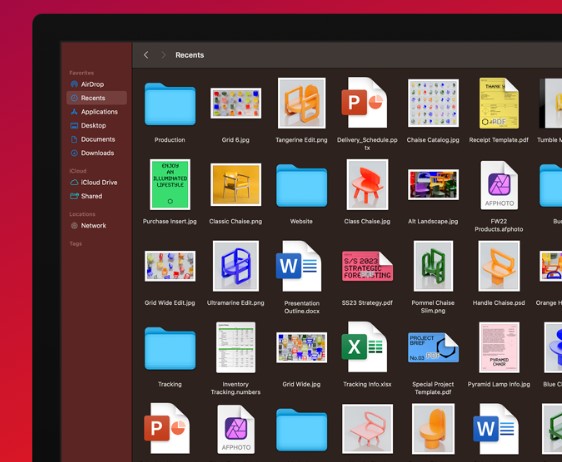The height and width of the screenshot is (462, 562).
Task: Select the Chaise Catalog.jpg thumbnail
Action: click(x=433, y=103)
